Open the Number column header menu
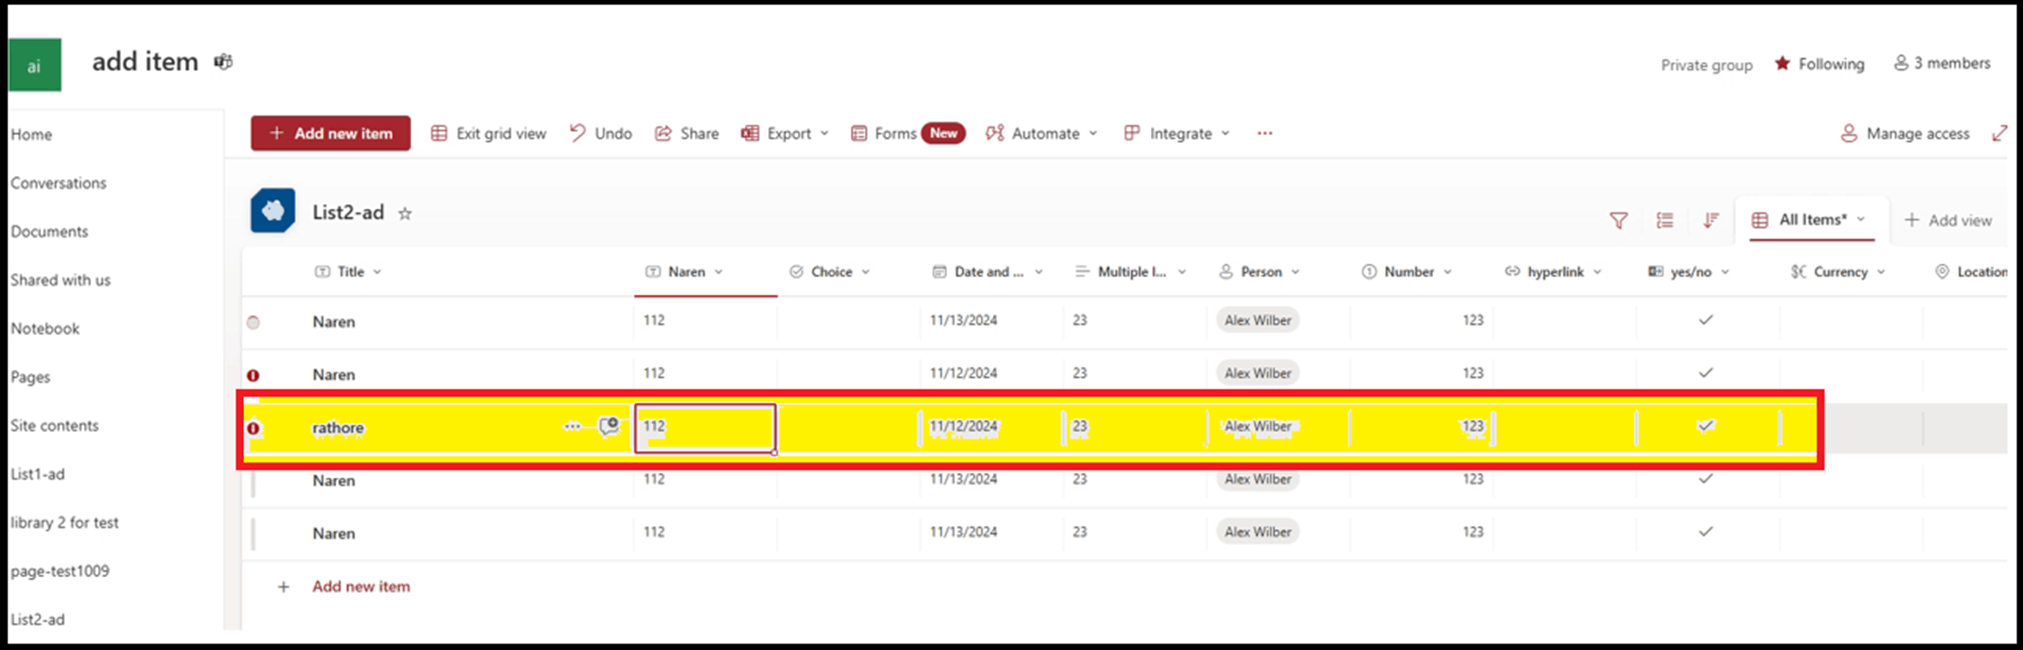Screen dimensions: 2023x650 click(x=1407, y=272)
